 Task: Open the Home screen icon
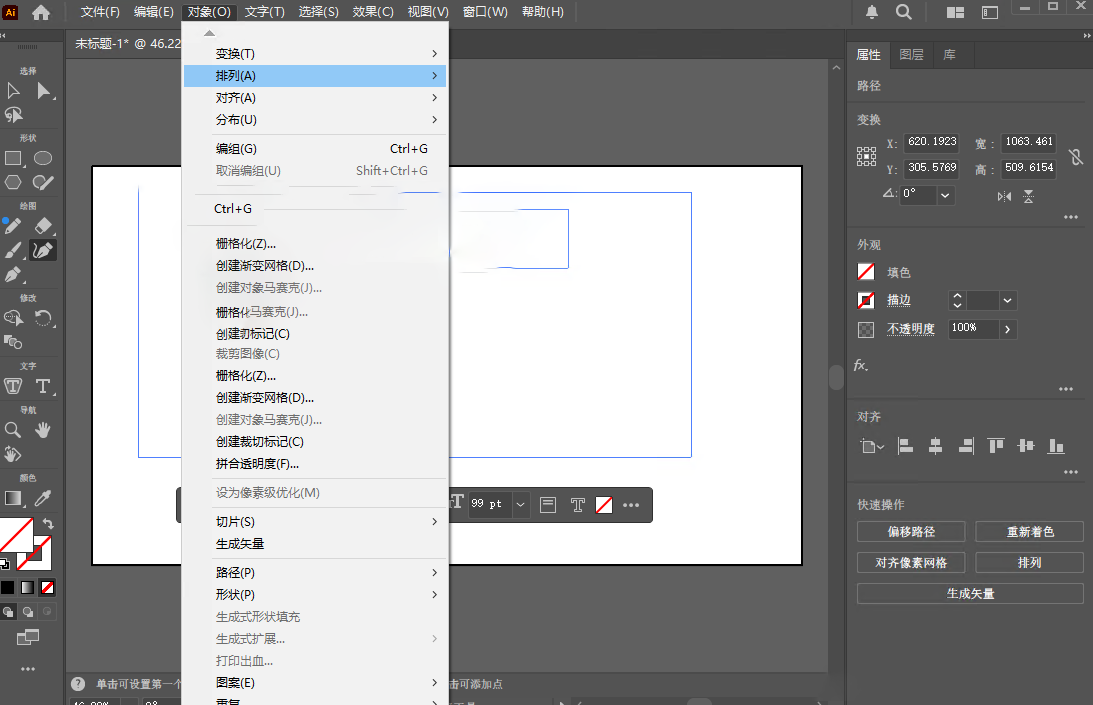click(41, 12)
